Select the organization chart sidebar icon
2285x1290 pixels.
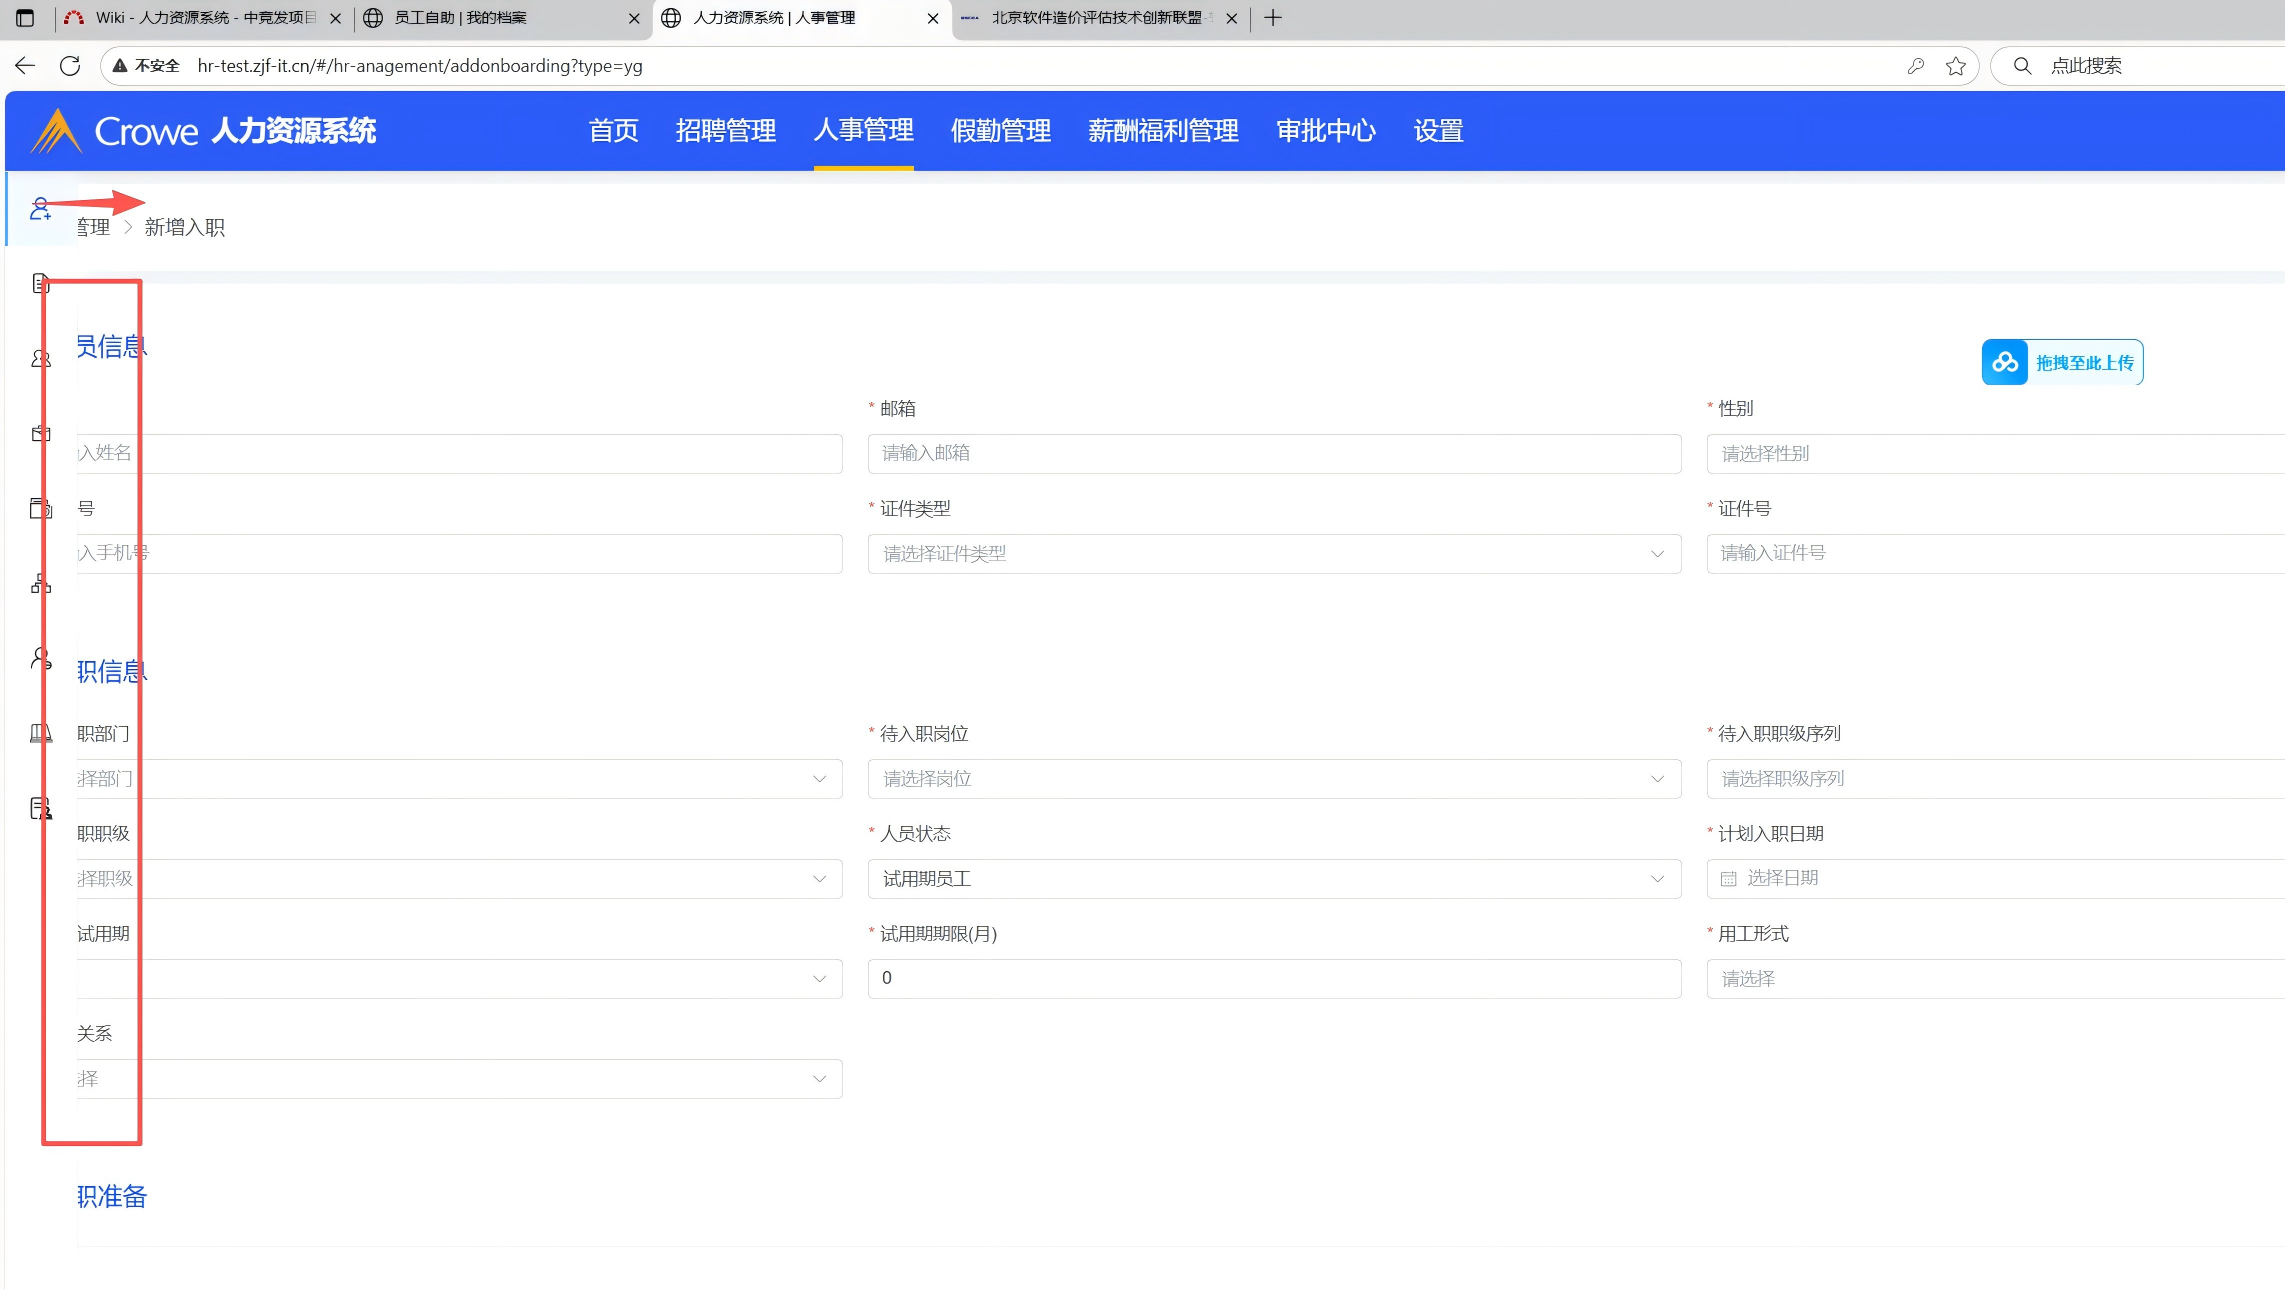click(x=40, y=584)
